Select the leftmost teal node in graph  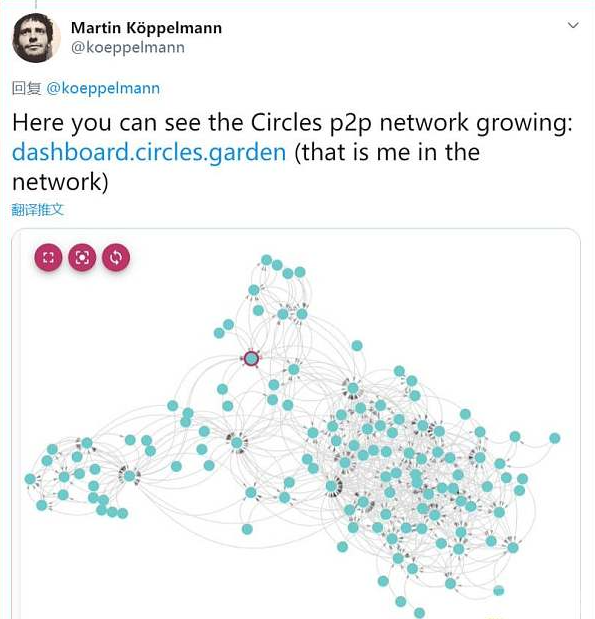(x=30, y=479)
